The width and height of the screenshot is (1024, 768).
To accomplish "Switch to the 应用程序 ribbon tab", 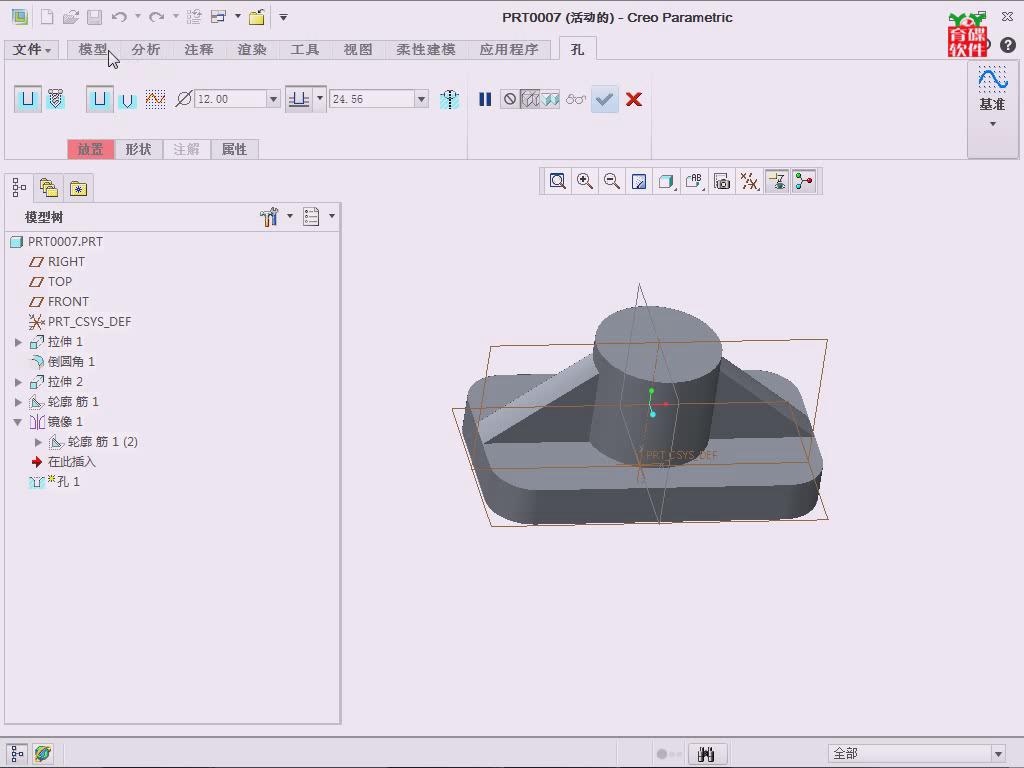I will click(509, 50).
